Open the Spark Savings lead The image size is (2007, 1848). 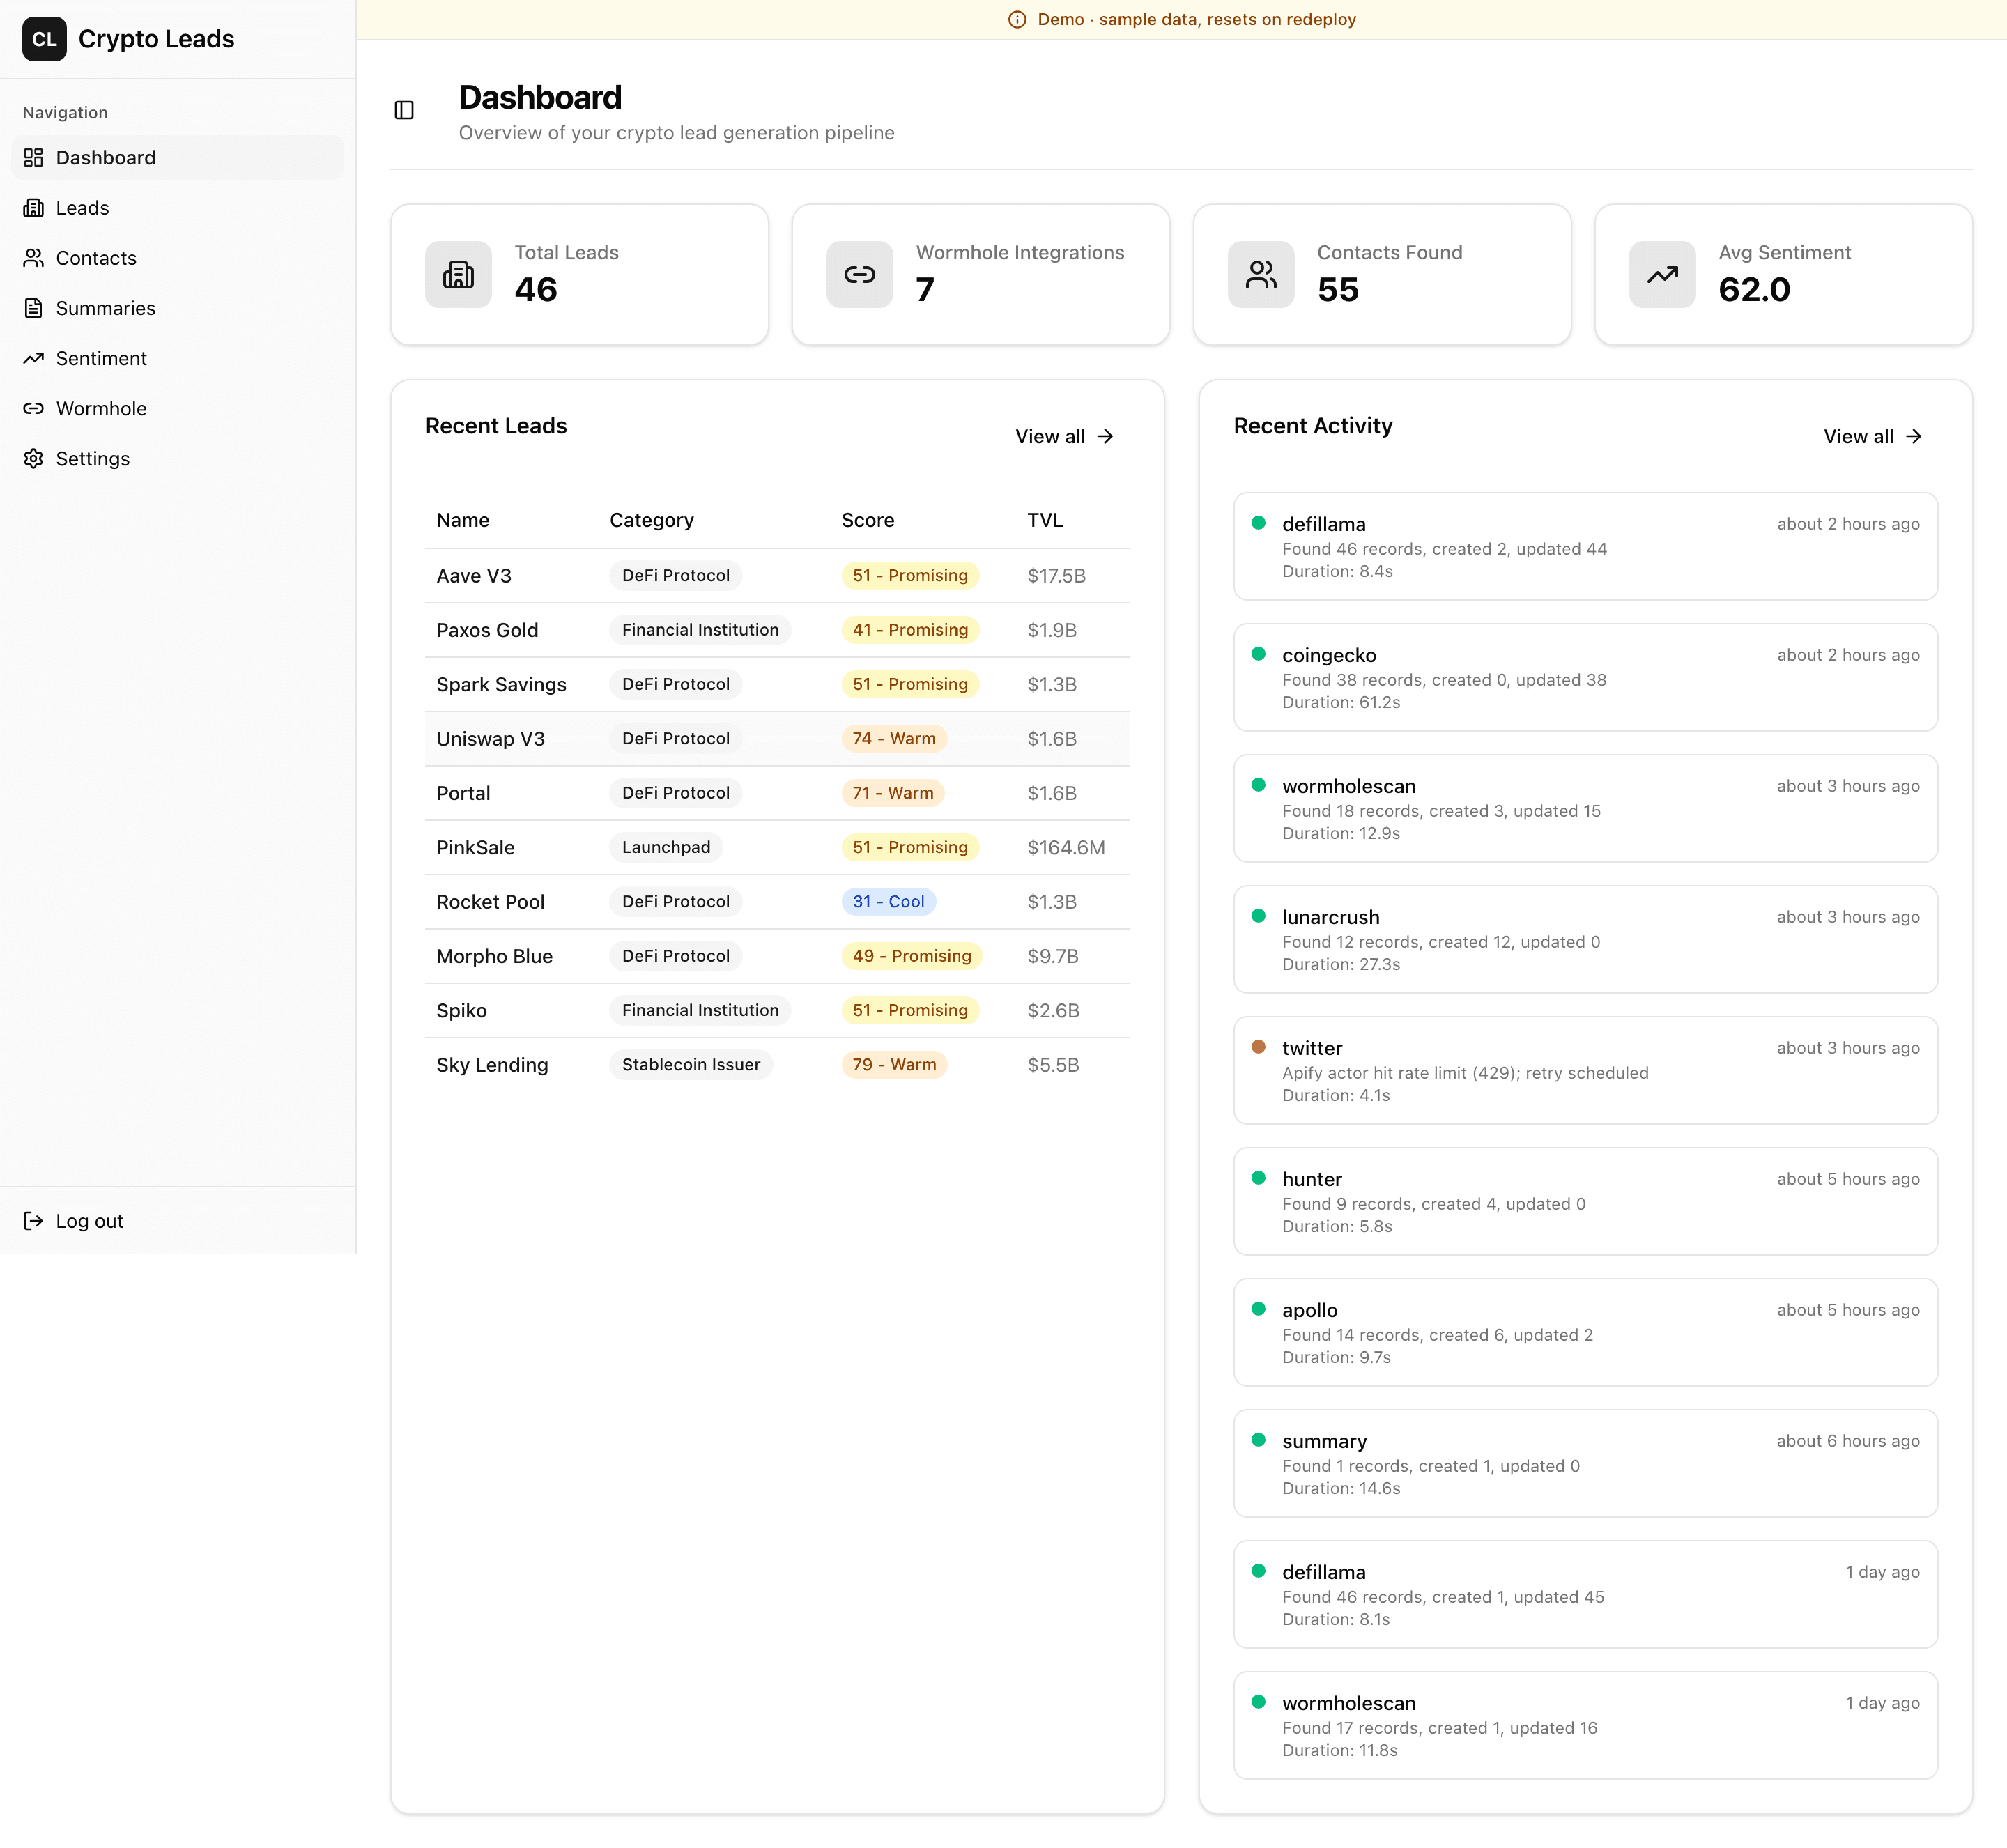click(501, 684)
